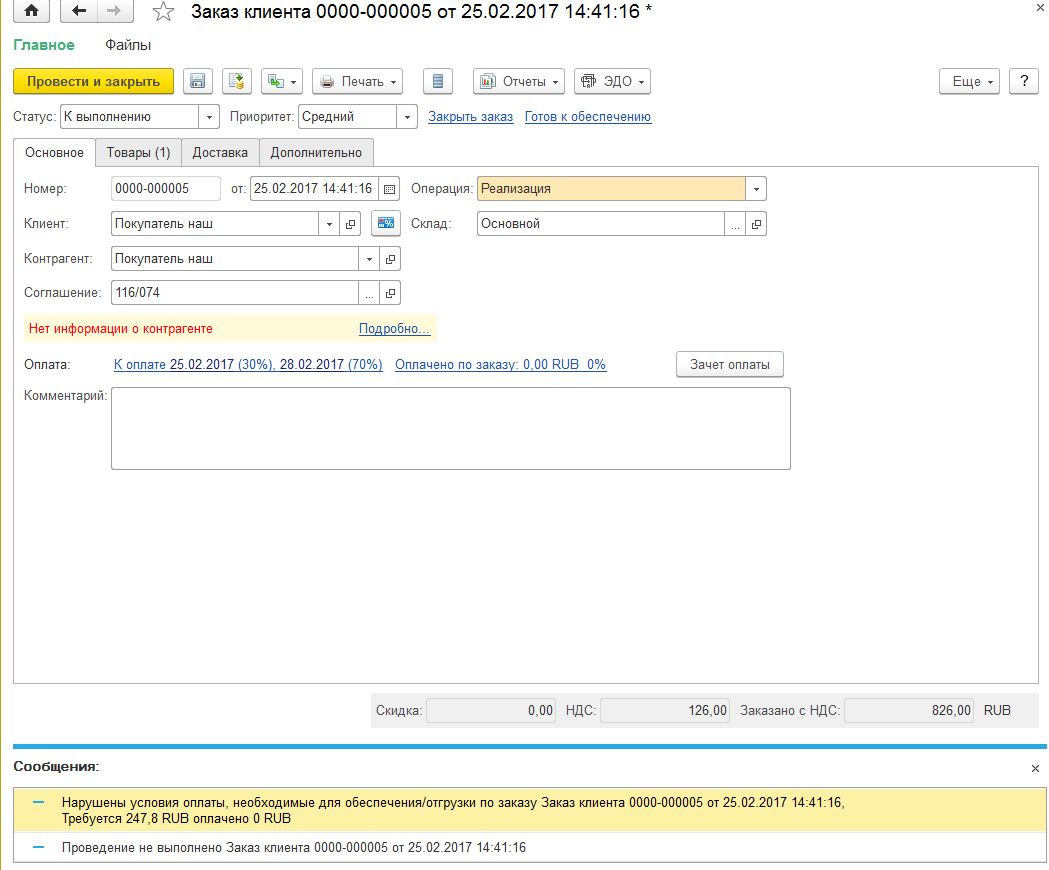This screenshot has width=1049, height=870.
Task: Open the date calendar picker icon
Action: click(390, 189)
